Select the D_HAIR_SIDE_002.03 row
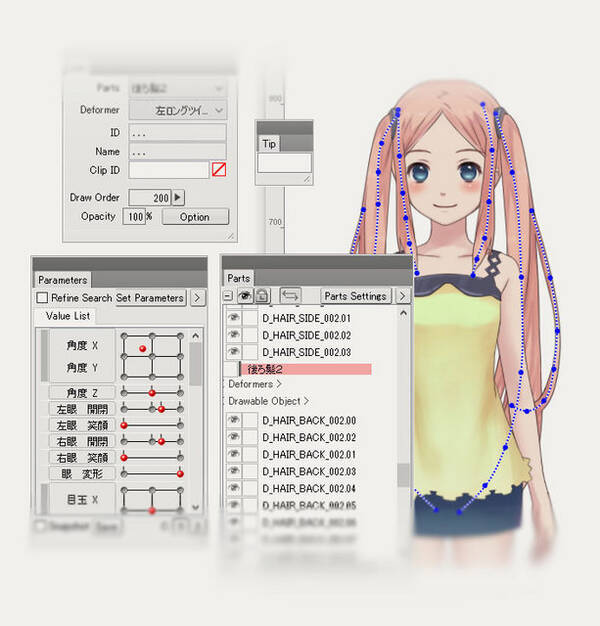The image size is (600, 626). click(307, 352)
